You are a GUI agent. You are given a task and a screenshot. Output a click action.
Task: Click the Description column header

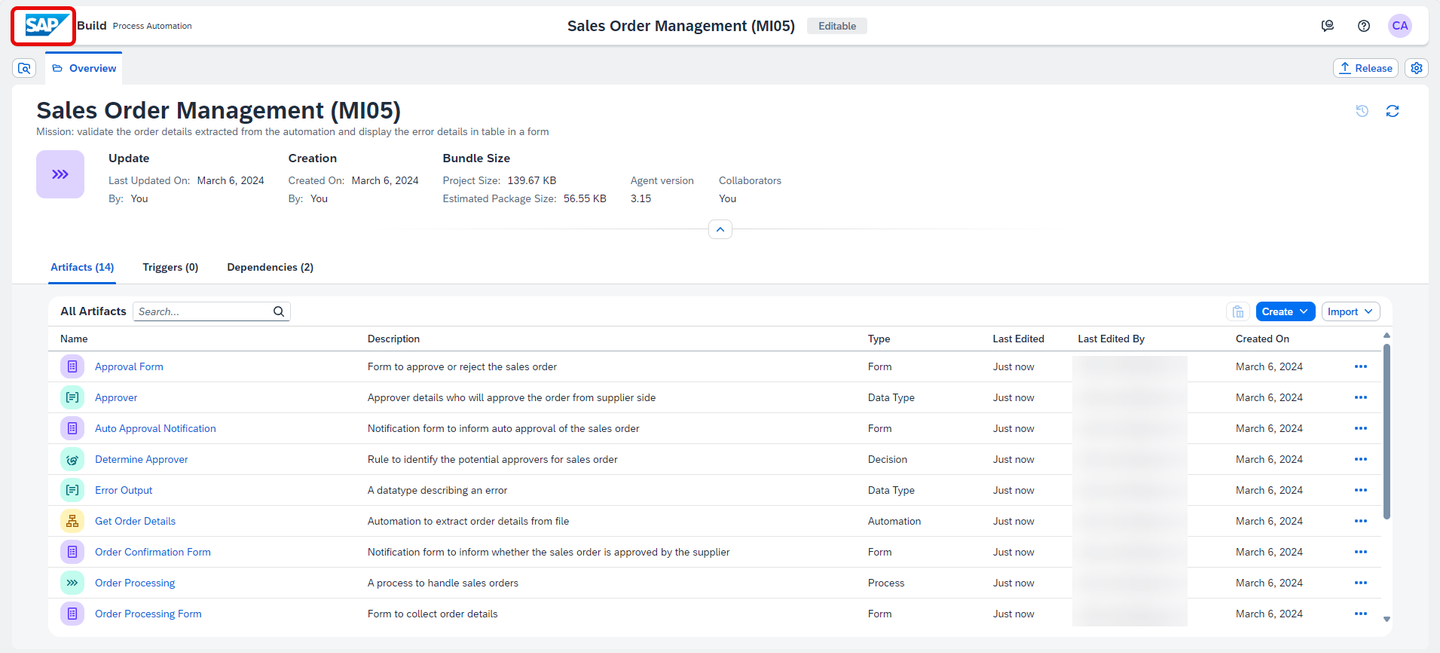(x=394, y=339)
